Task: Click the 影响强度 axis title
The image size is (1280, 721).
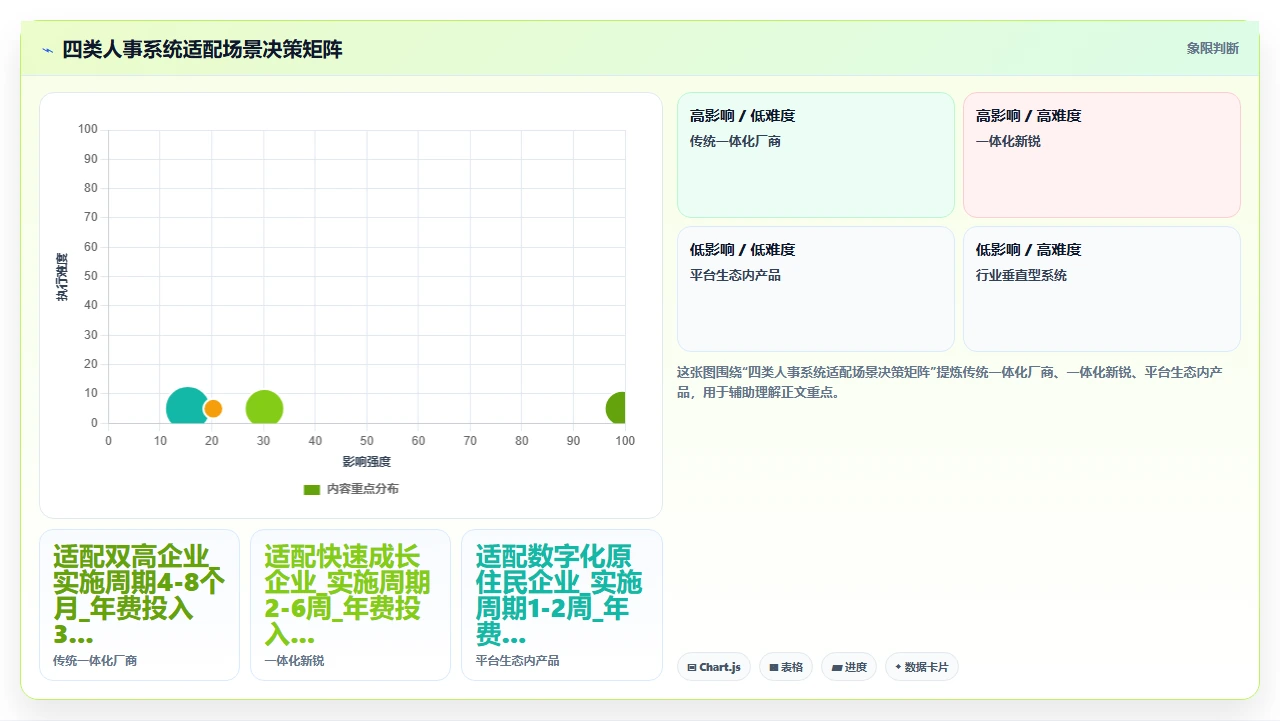Action: (x=366, y=462)
